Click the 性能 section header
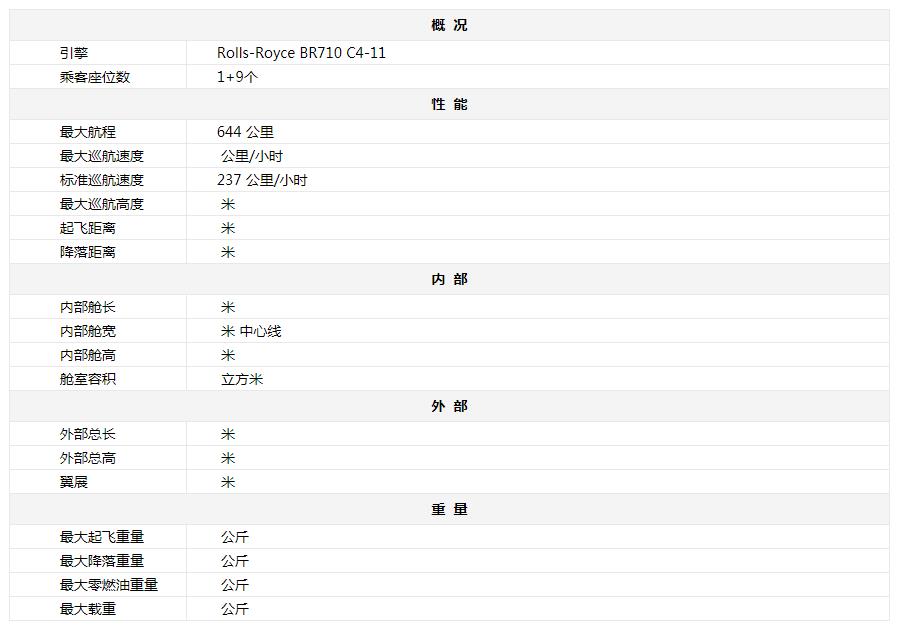 click(x=449, y=104)
